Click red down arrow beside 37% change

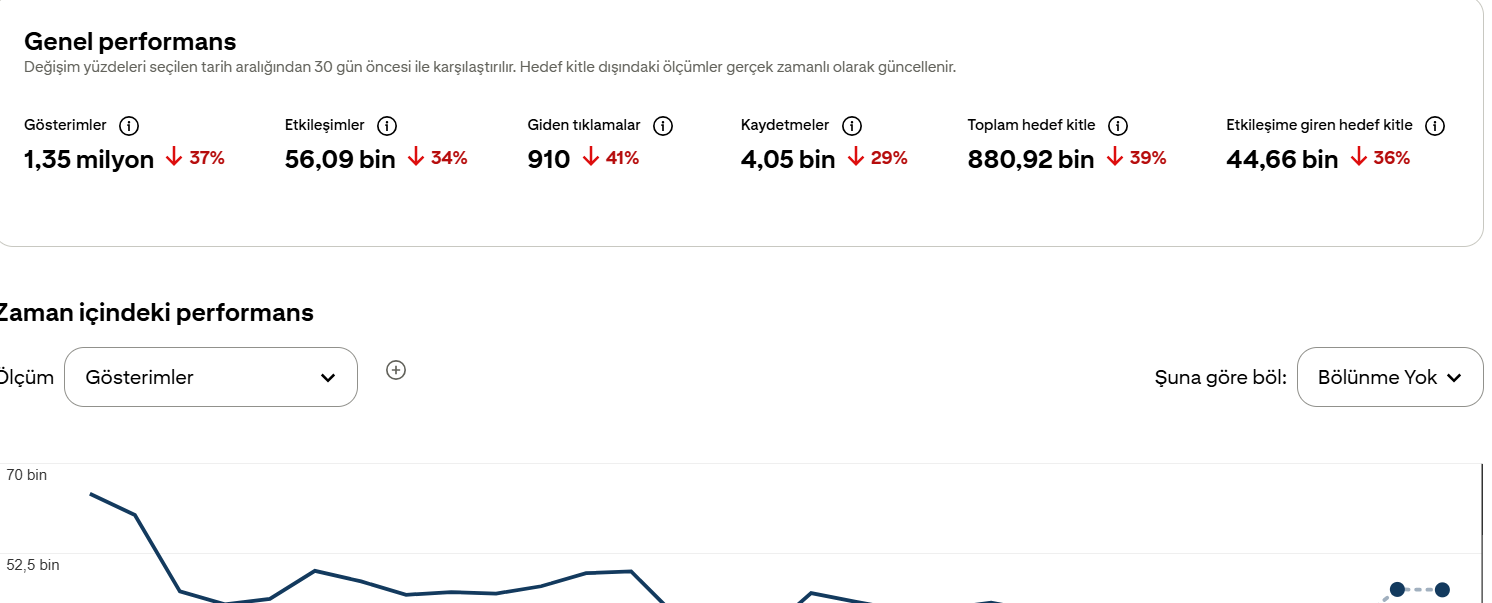(174, 157)
